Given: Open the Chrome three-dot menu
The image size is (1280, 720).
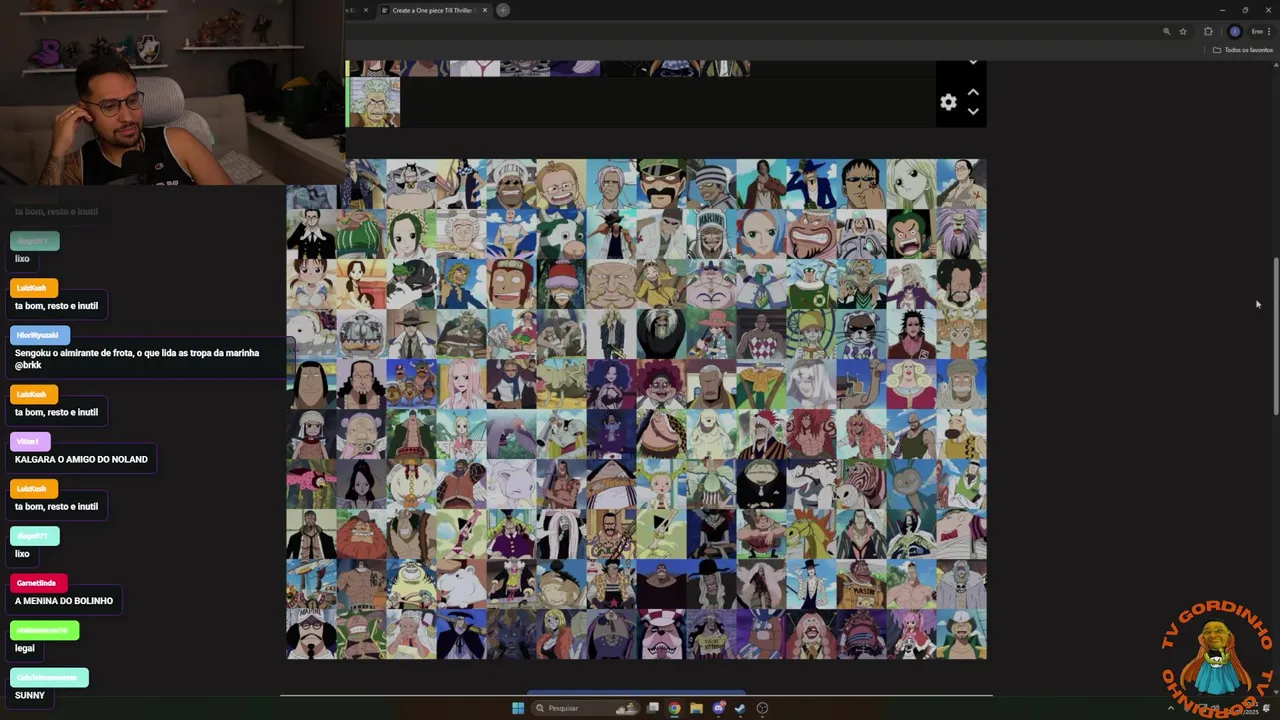Looking at the screenshot, I should pos(1269,32).
